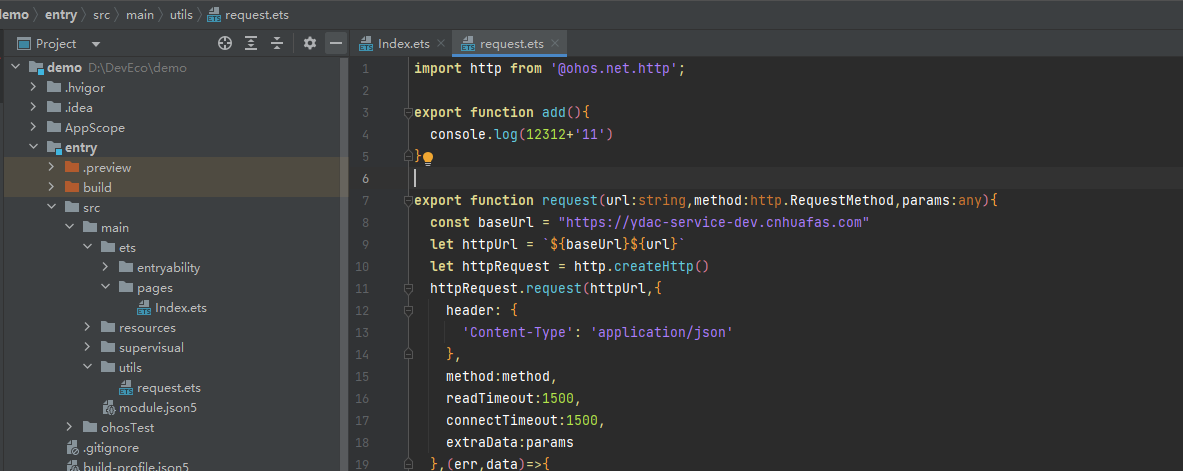Collapse the utils folder
The image size is (1183, 471).
coord(88,368)
